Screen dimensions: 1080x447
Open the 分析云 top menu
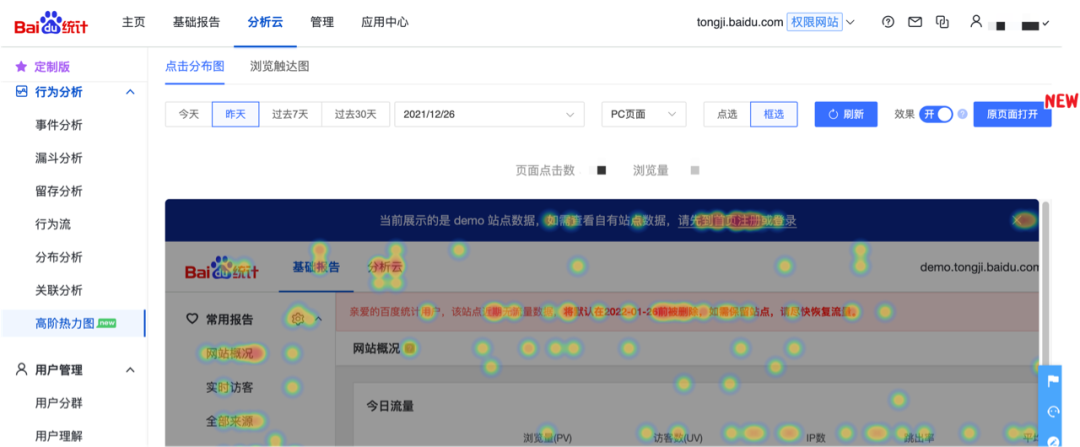tap(265, 22)
